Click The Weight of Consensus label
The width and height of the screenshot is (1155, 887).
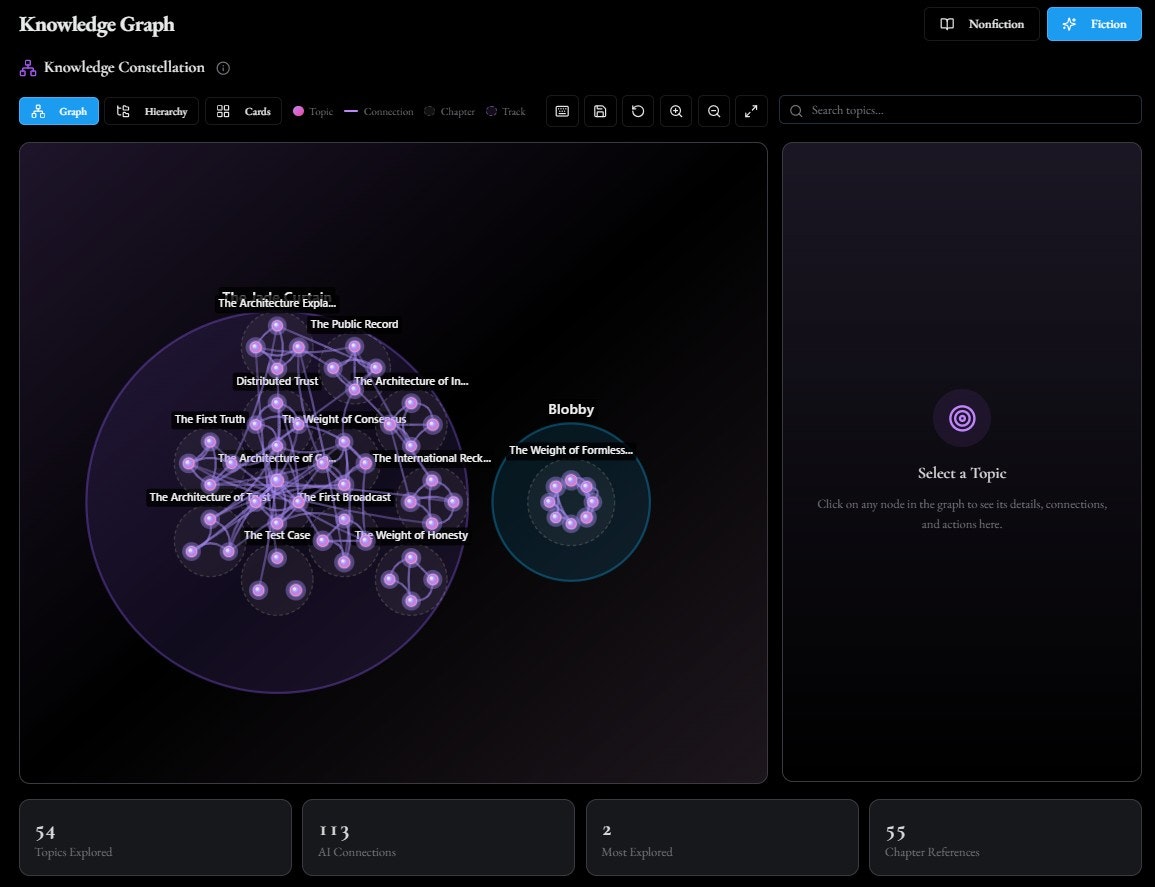point(344,419)
